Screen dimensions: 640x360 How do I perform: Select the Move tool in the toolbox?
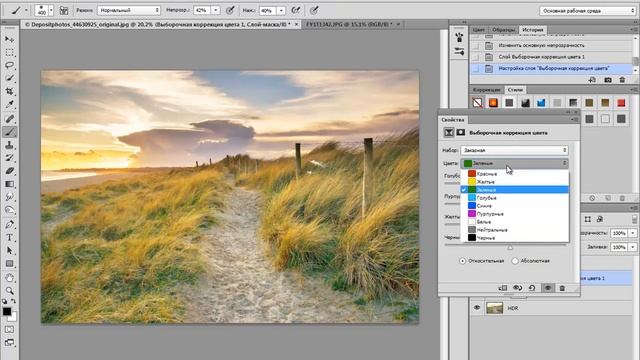[9, 39]
